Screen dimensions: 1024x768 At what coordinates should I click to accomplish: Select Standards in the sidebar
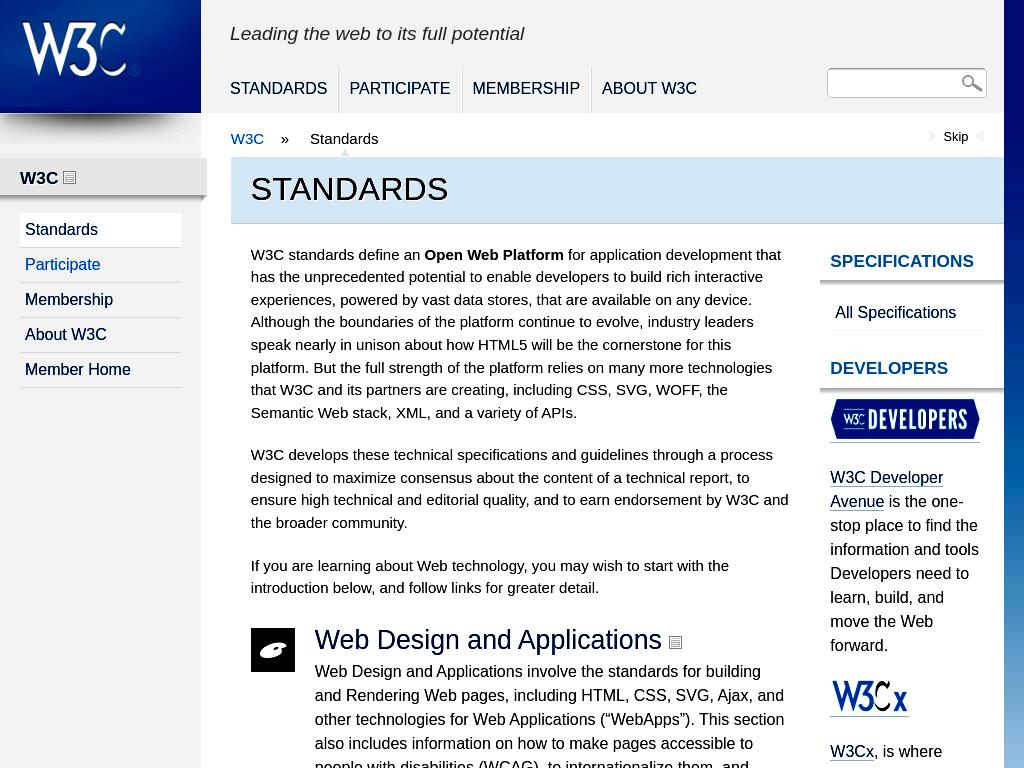click(x=101, y=229)
